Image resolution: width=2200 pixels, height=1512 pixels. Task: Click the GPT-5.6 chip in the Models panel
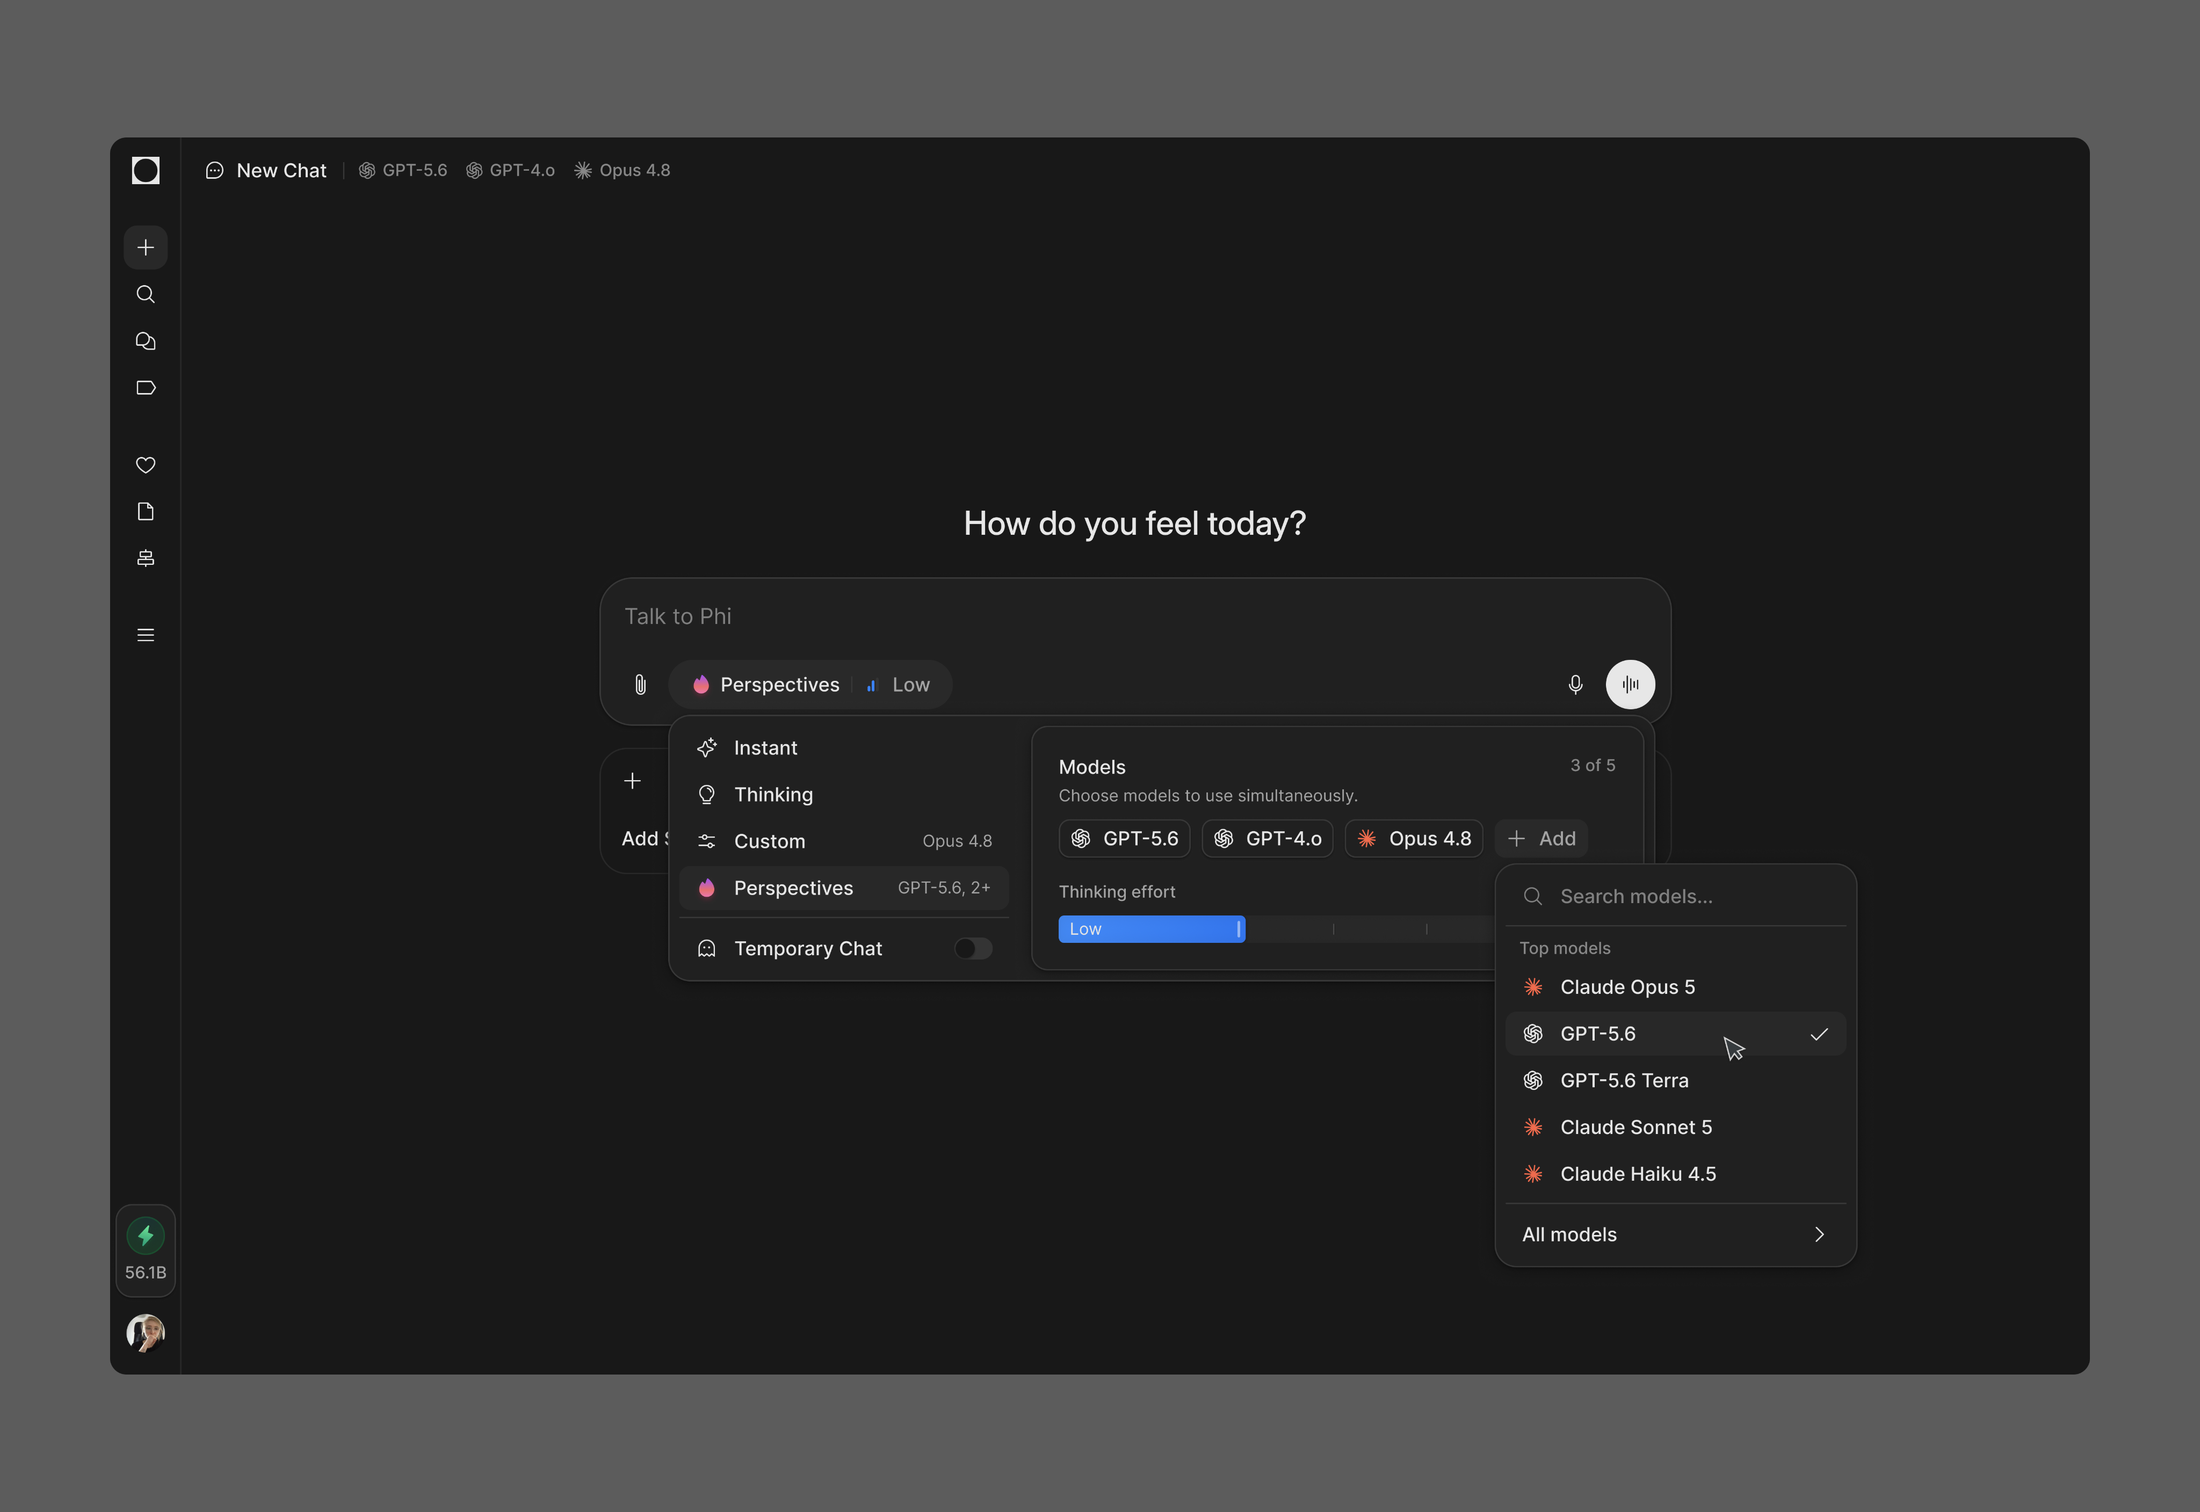[x=1124, y=839]
